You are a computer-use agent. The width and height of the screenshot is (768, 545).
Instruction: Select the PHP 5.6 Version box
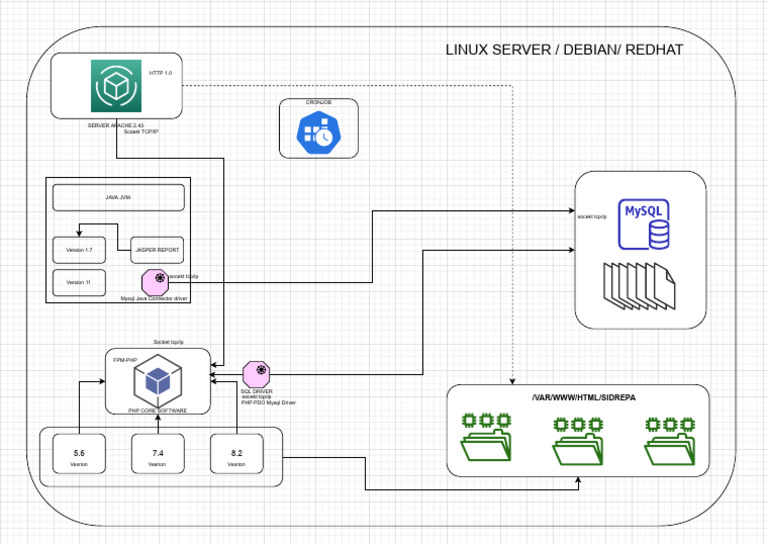coord(79,453)
